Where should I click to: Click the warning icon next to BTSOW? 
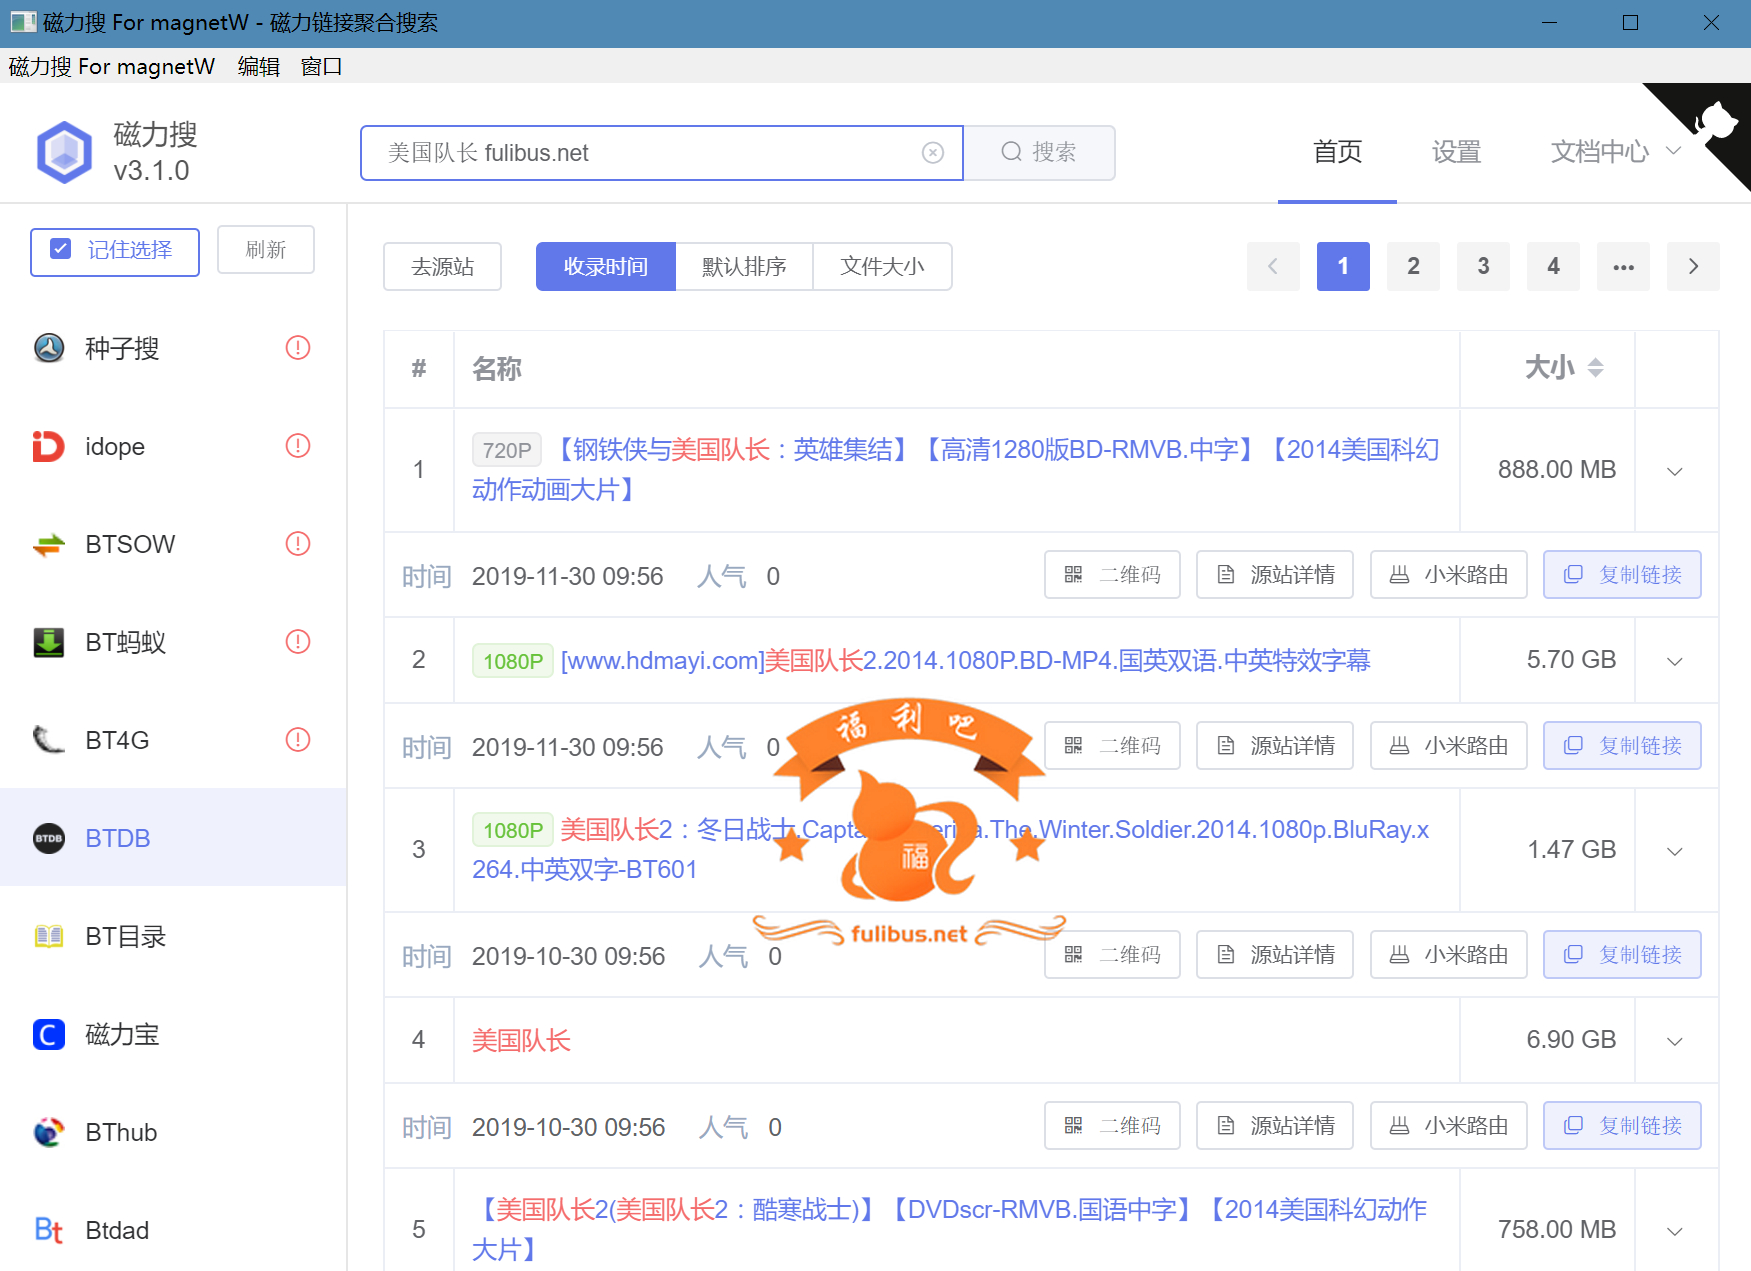click(298, 543)
